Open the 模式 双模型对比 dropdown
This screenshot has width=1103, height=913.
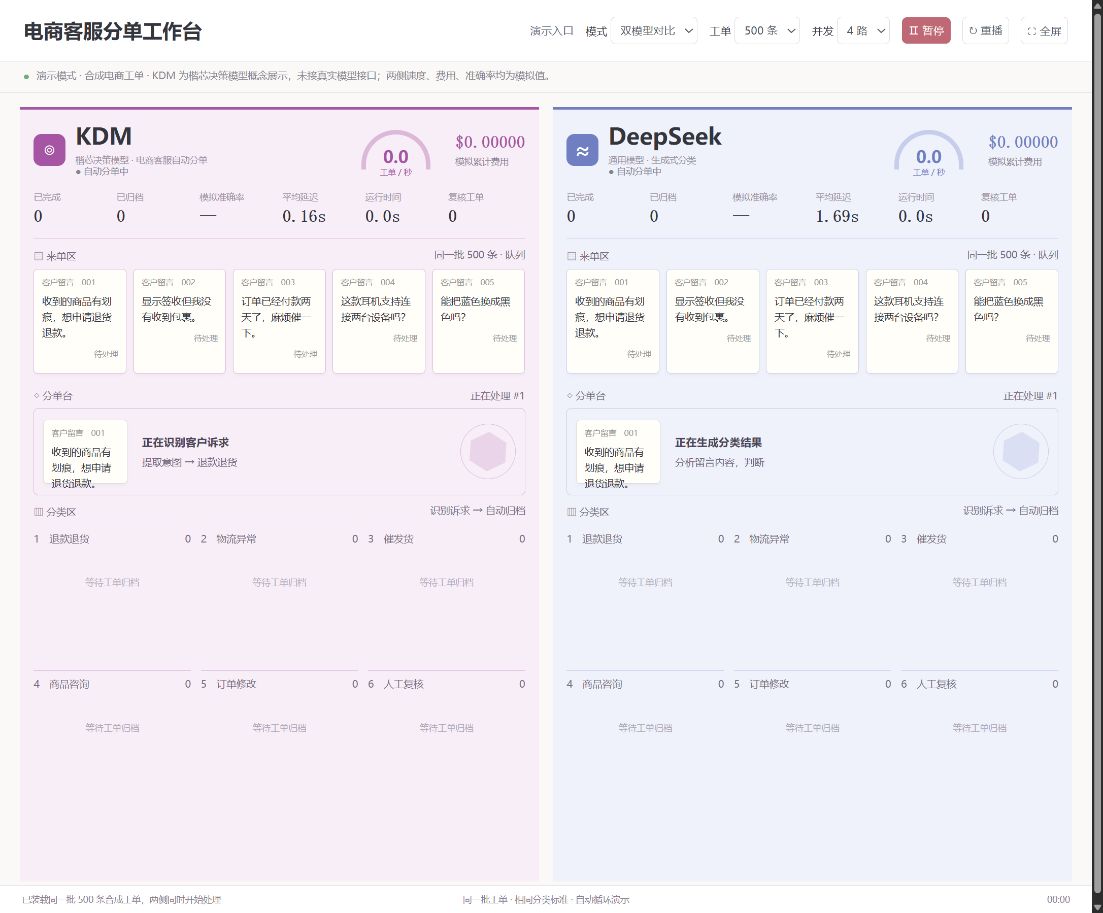(655, 31)
